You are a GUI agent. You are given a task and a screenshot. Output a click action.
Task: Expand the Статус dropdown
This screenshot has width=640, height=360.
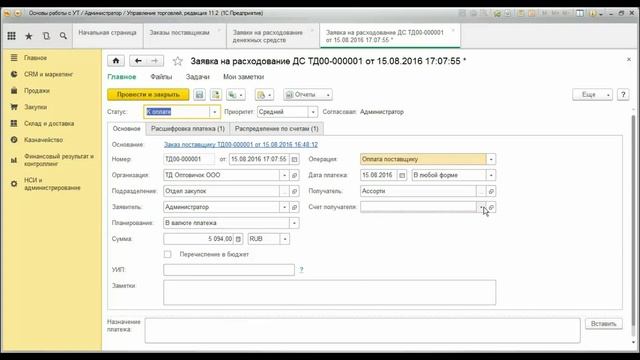click(215, 112)
